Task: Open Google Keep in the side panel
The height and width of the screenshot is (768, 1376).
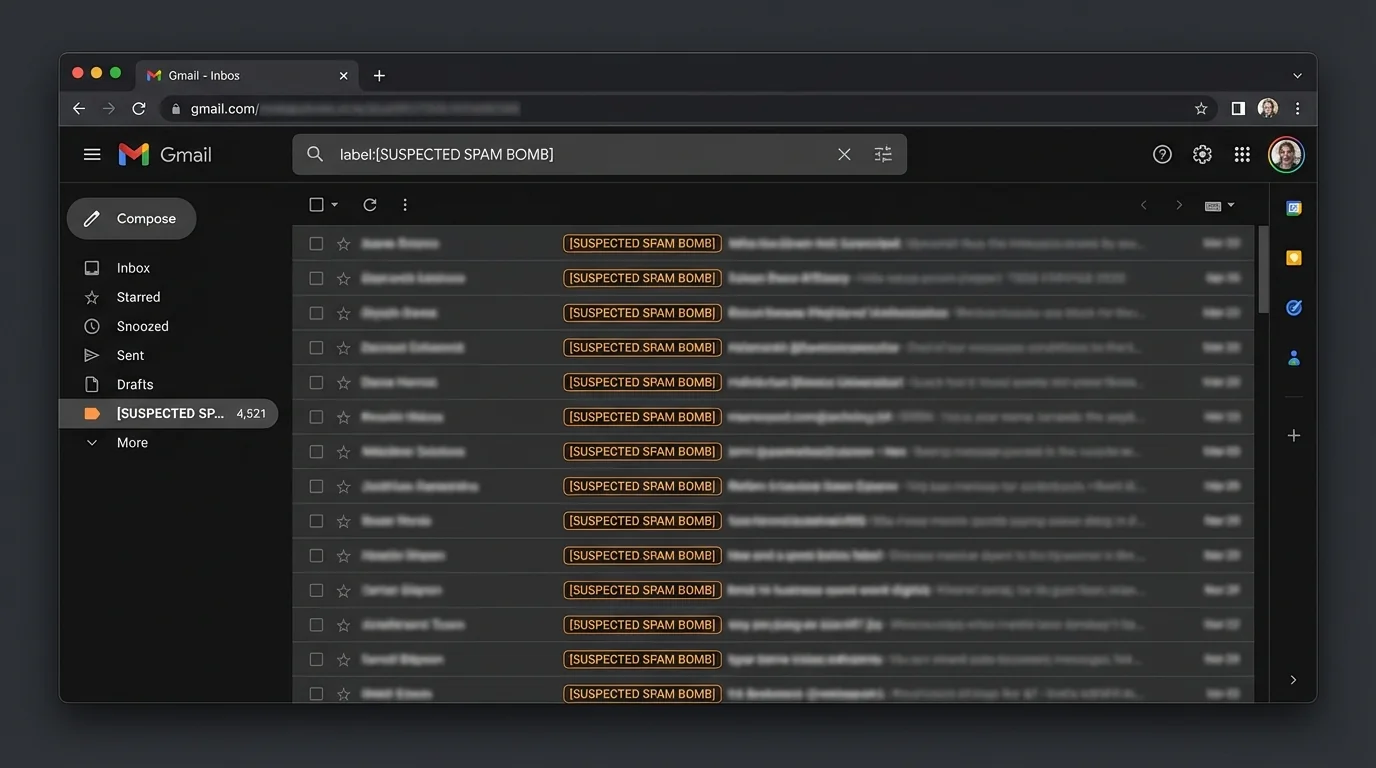Action: [1293, 257]
